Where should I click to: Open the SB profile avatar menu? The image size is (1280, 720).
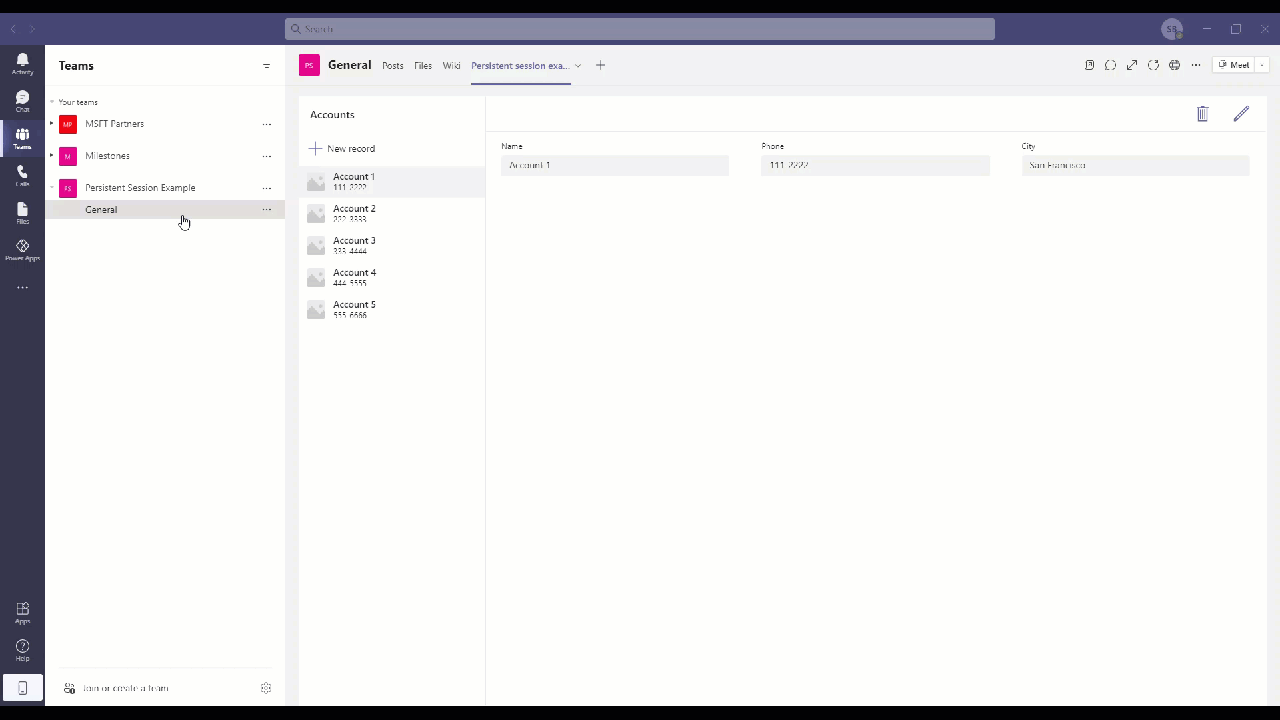point(1172,29)
